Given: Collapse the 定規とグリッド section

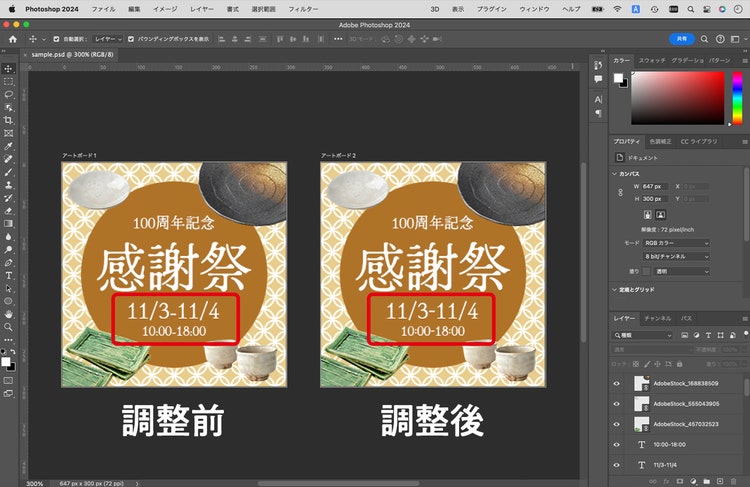Looking at the screenshot, I should (x=615, y=289).
